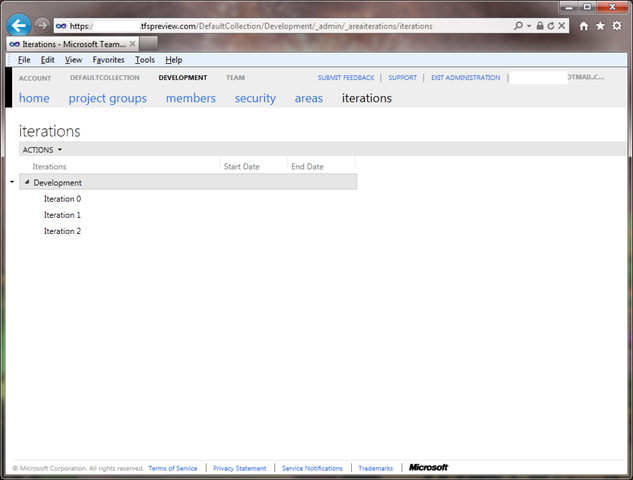
Task: Click the Submit Feedback link
Action: coord(346,77)
